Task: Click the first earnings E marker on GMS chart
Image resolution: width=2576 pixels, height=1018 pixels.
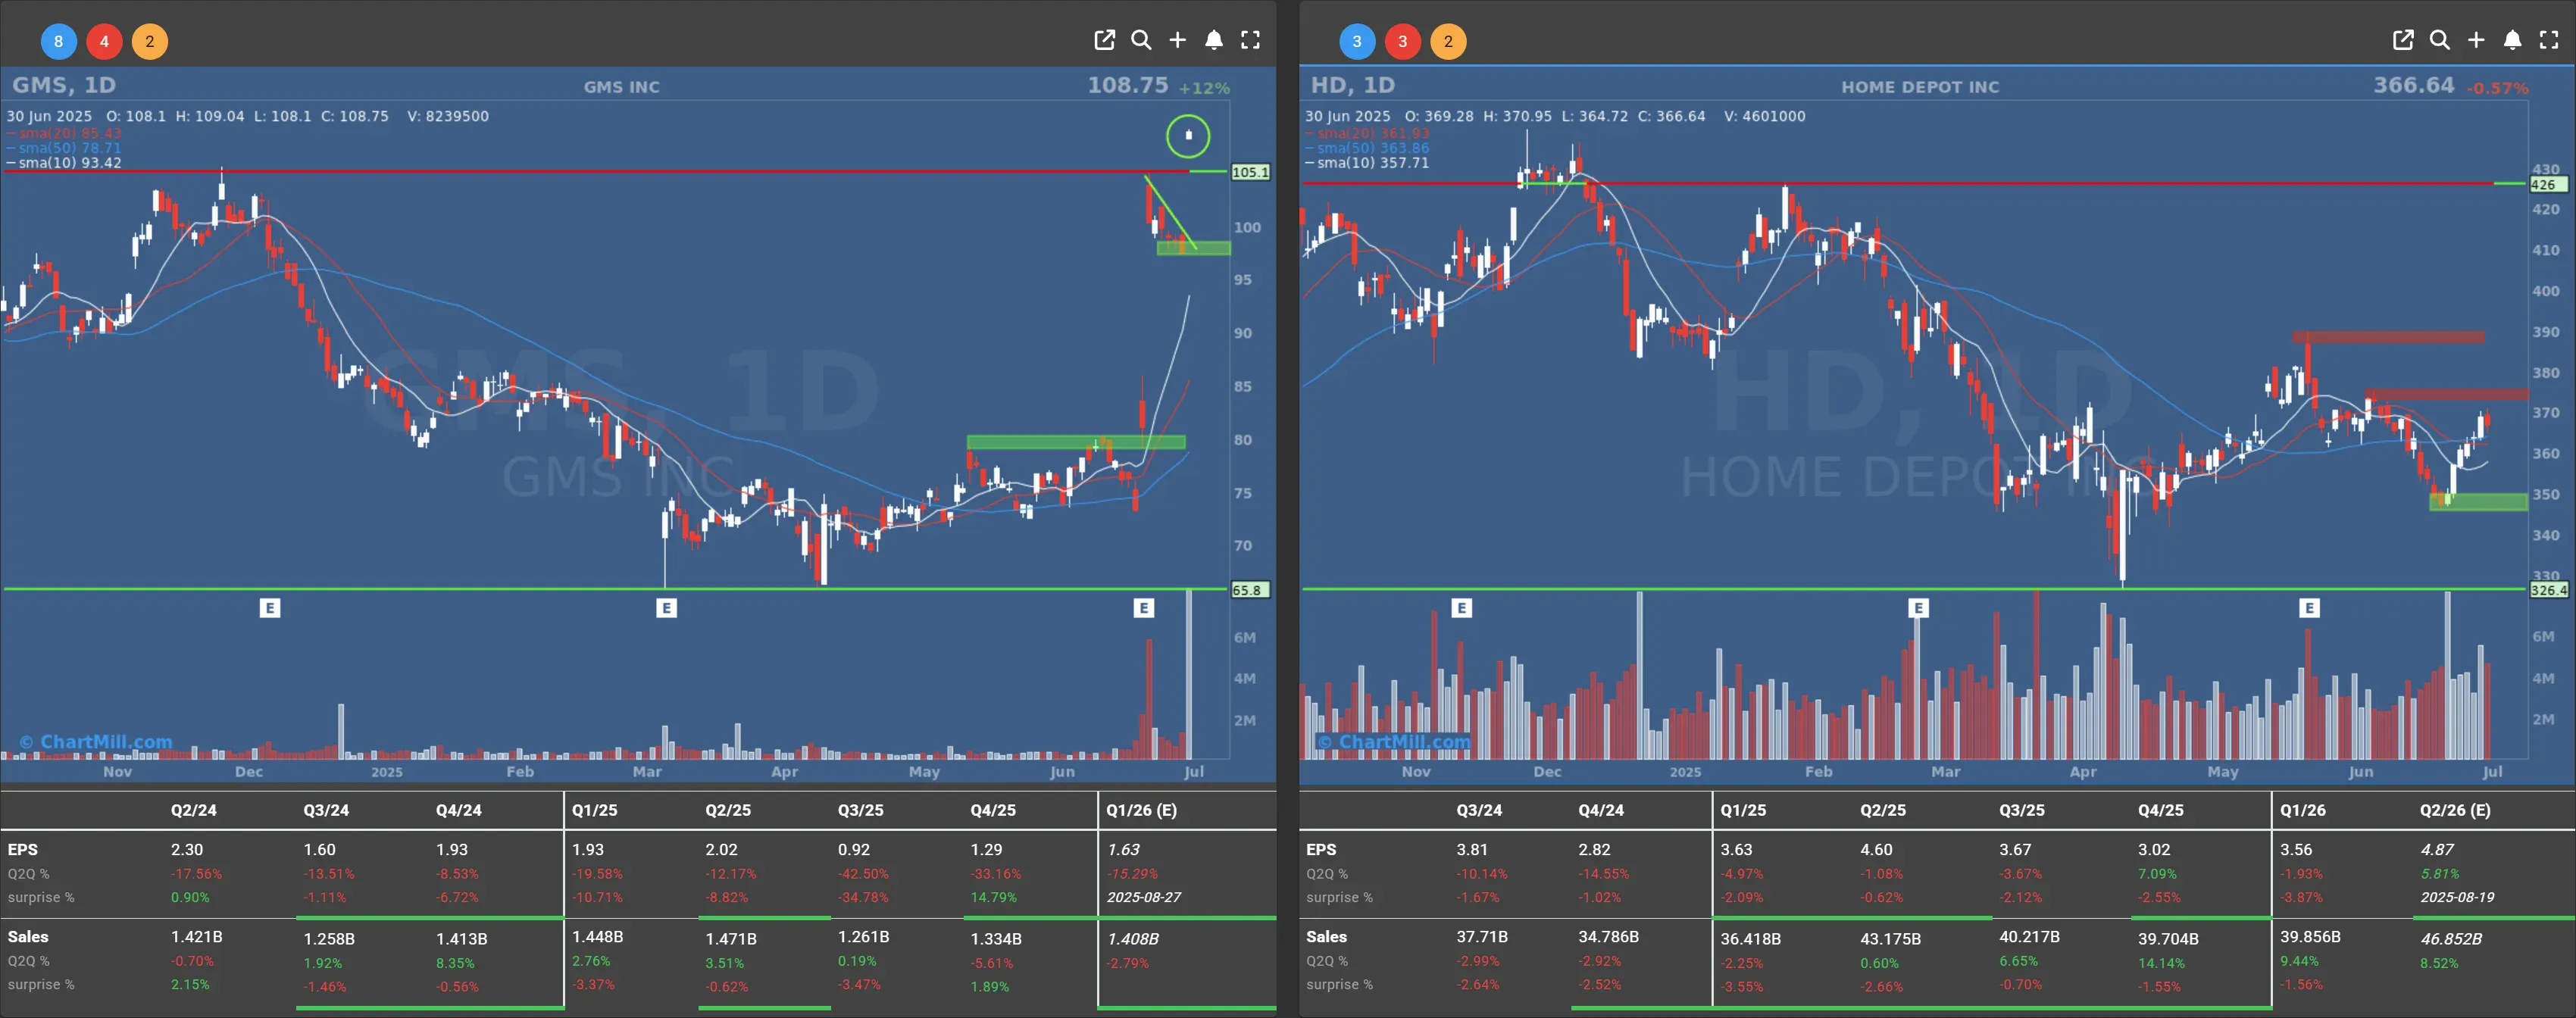Action: [270, 607]
